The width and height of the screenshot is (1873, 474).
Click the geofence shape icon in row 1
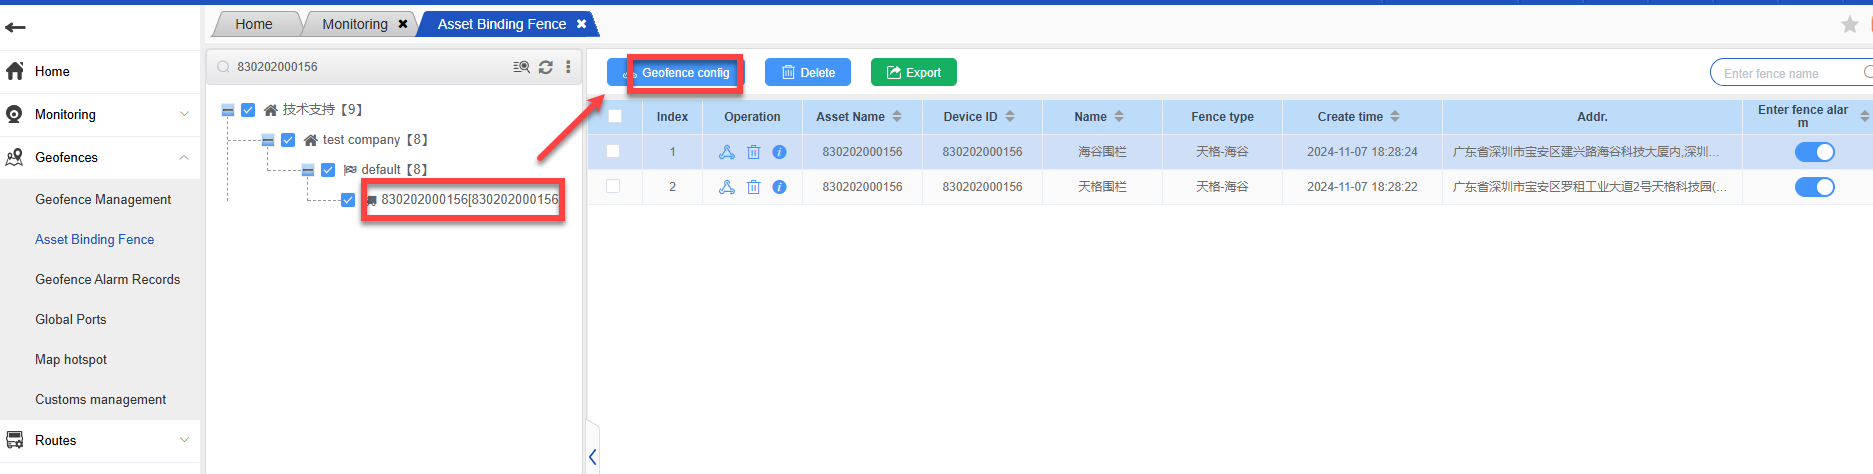point(727,152)
